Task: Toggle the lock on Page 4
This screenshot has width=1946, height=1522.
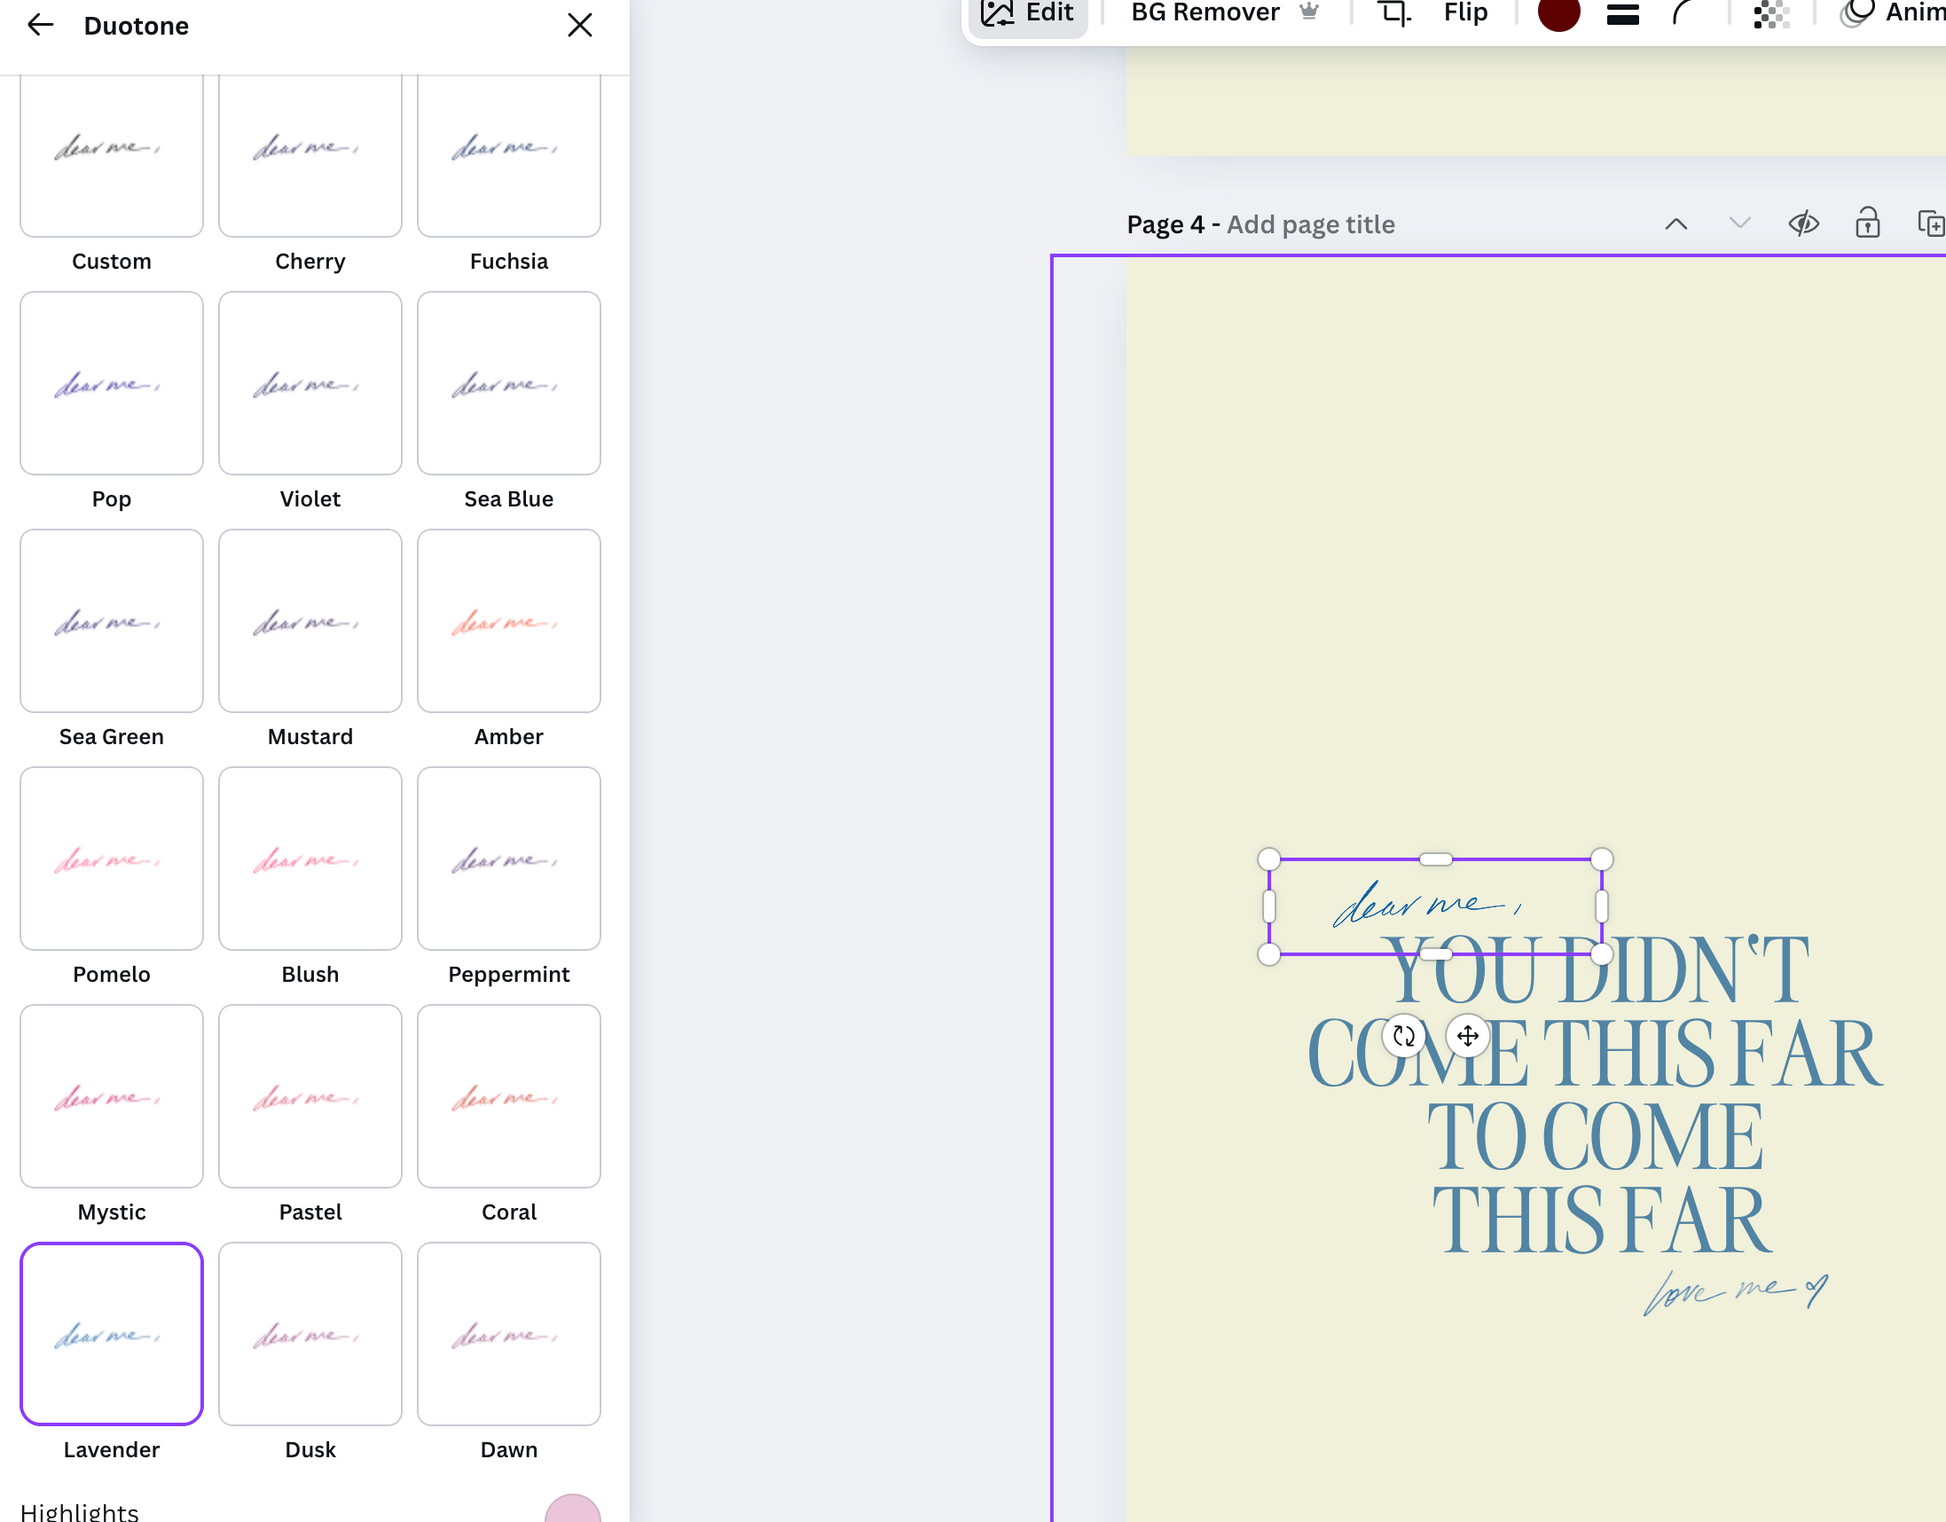Action: (x=1867, y=224)
